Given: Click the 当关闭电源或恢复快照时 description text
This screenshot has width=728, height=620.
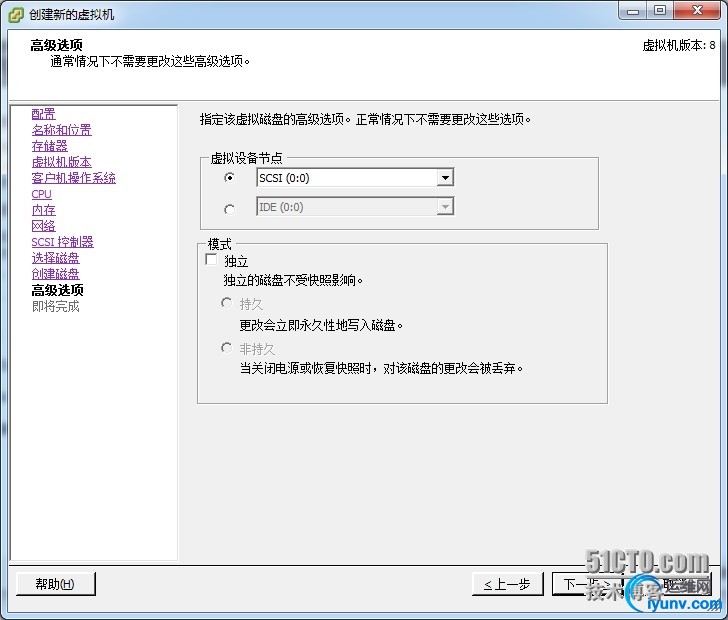Looking at the screenshot, I should point(381,368).
